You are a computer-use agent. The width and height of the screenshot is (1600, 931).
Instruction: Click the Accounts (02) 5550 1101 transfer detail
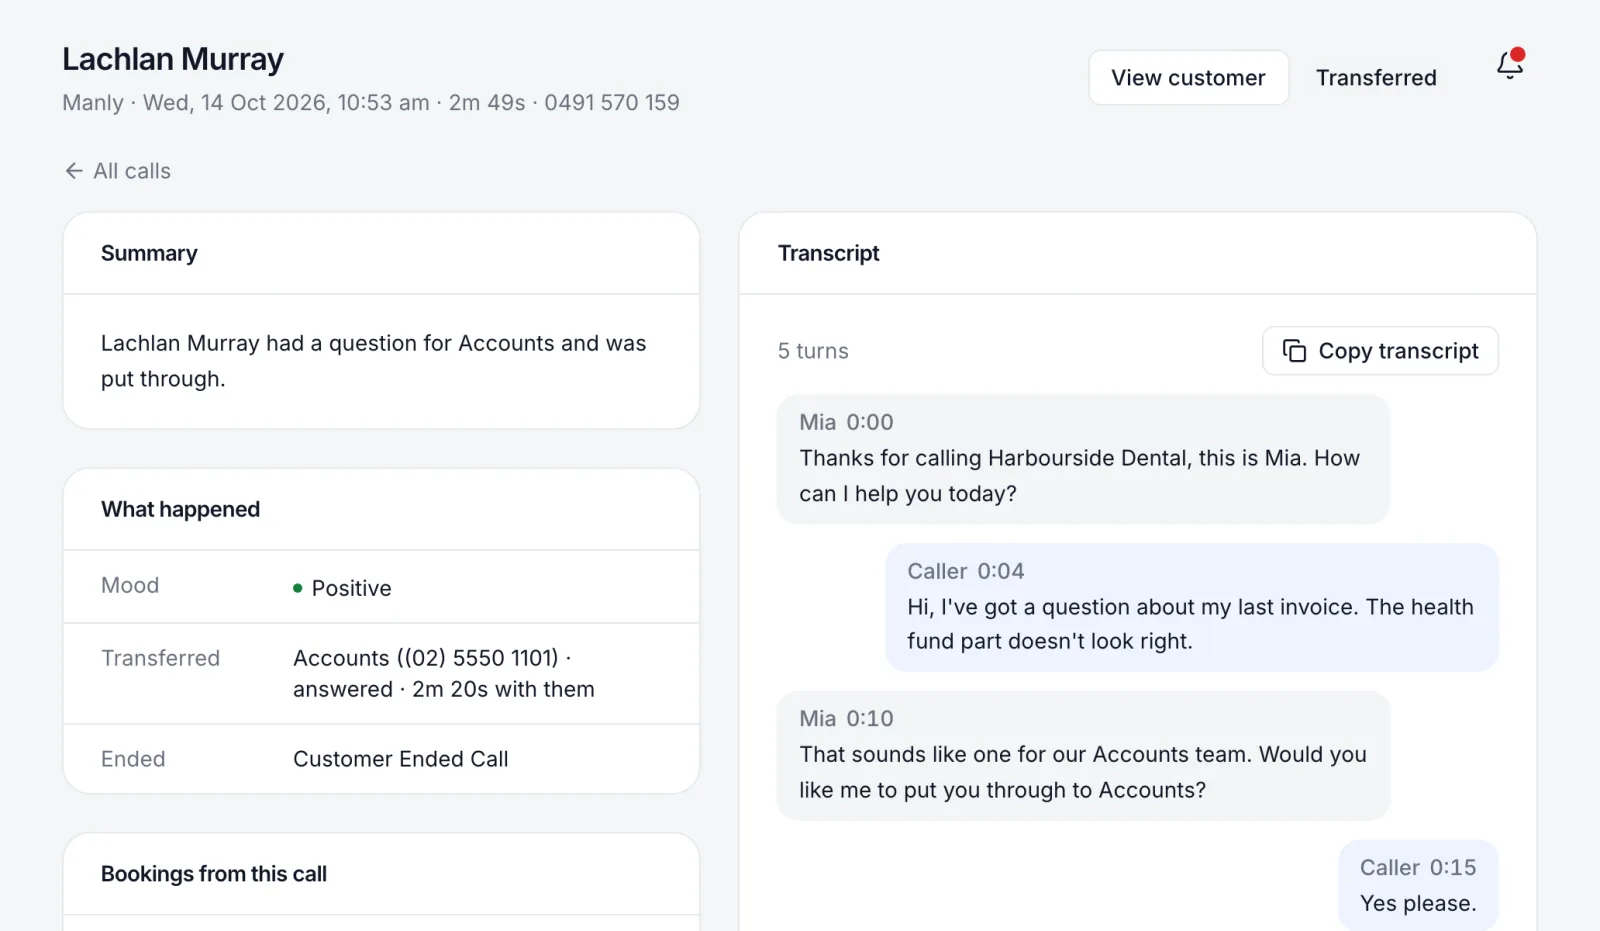(x=444, y=673)
